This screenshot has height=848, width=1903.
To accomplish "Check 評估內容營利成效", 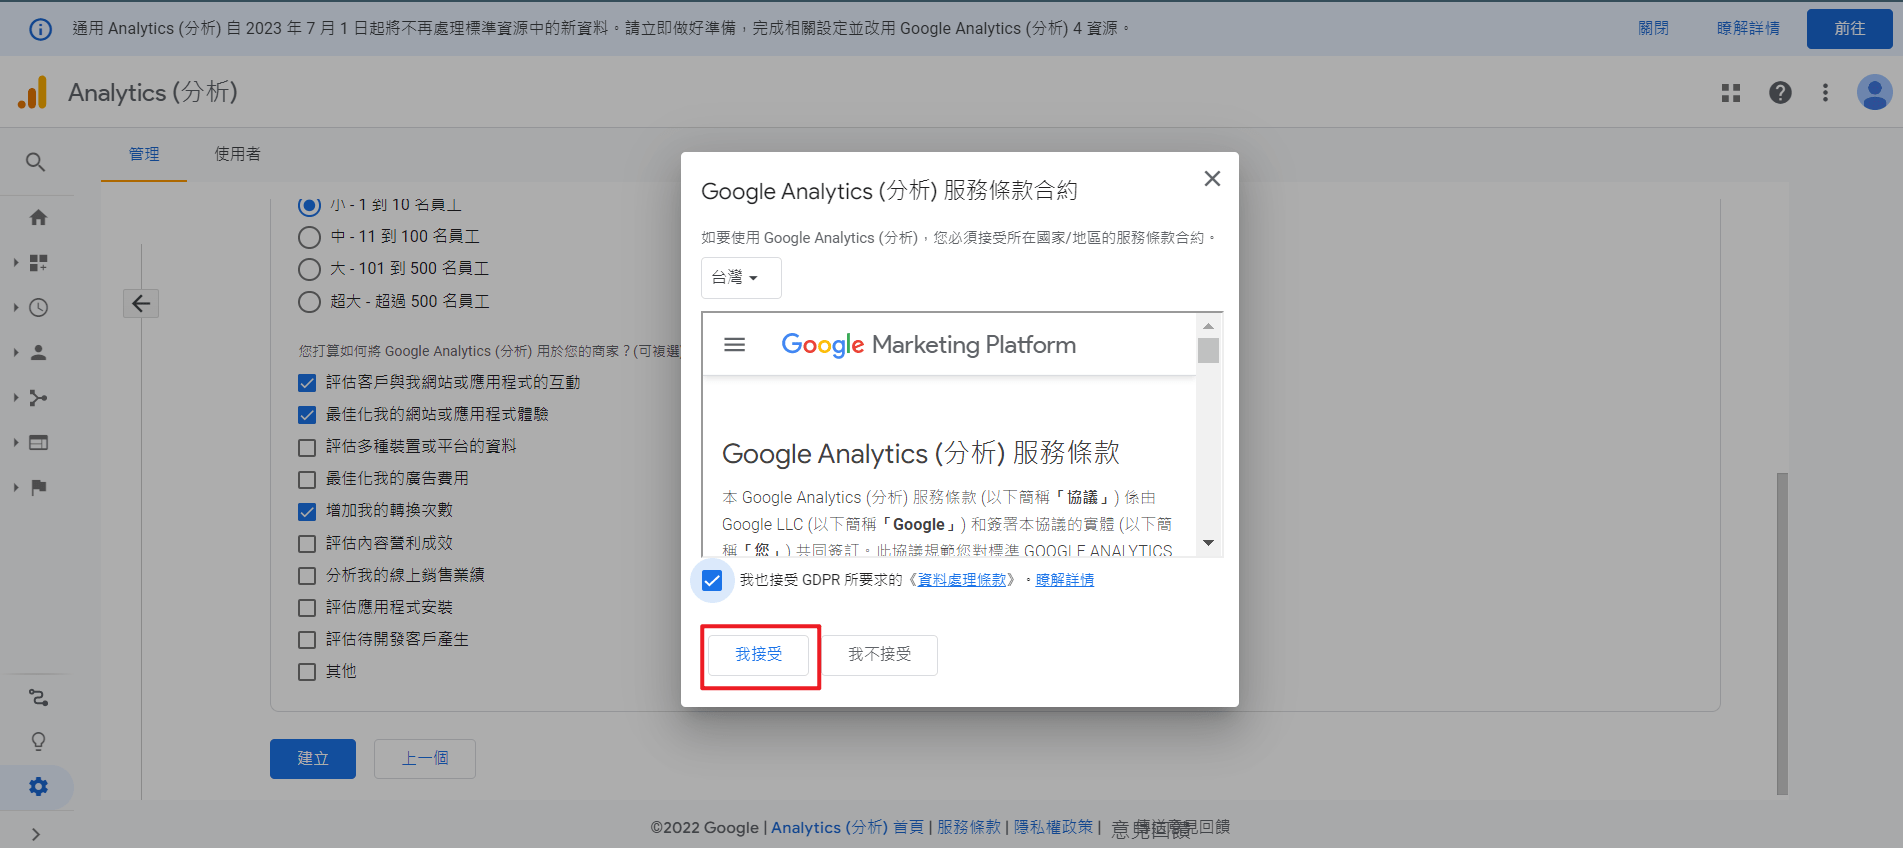I will (x=307, y=543).
